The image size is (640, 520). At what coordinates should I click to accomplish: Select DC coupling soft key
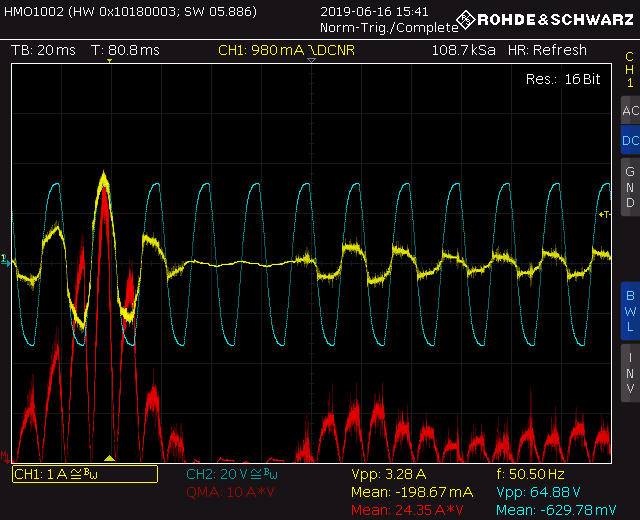click(x=630, y=140)
